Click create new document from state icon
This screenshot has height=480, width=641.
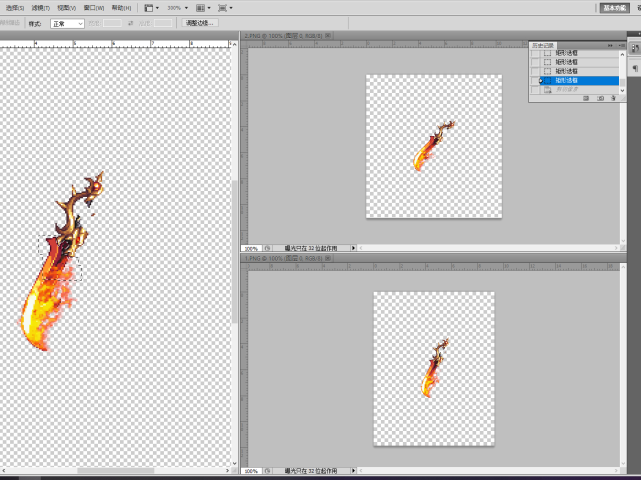point(586,98)
